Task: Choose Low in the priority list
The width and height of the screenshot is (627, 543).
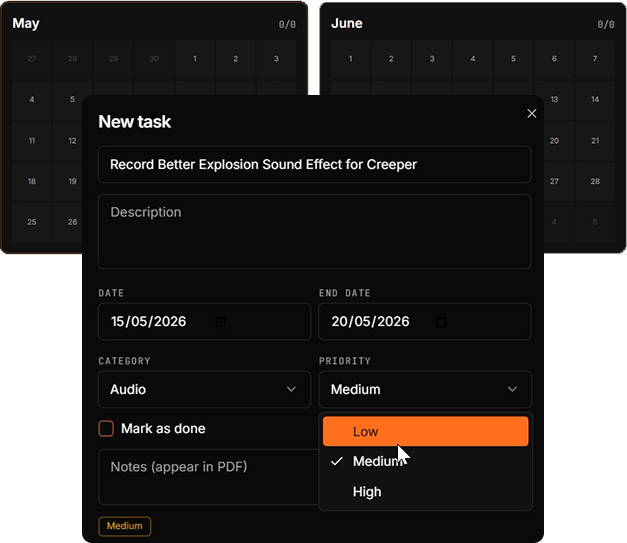Action: pos(425,431)
